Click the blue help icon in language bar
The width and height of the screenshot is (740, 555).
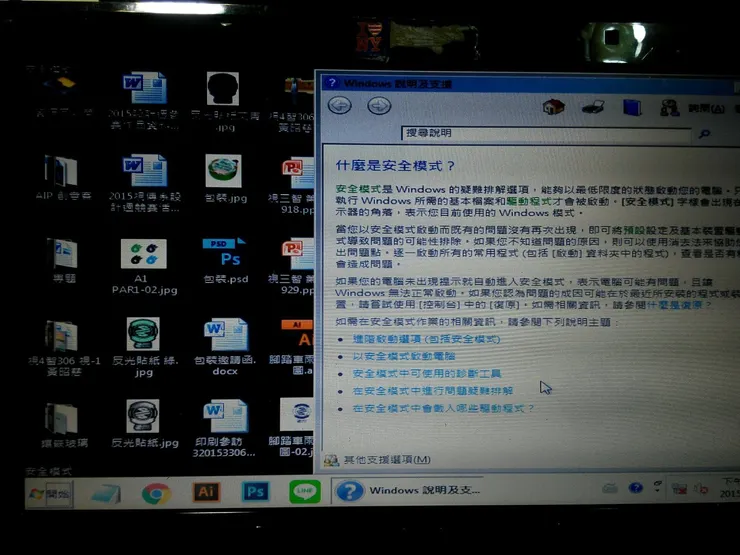click(x=636, y=488)
